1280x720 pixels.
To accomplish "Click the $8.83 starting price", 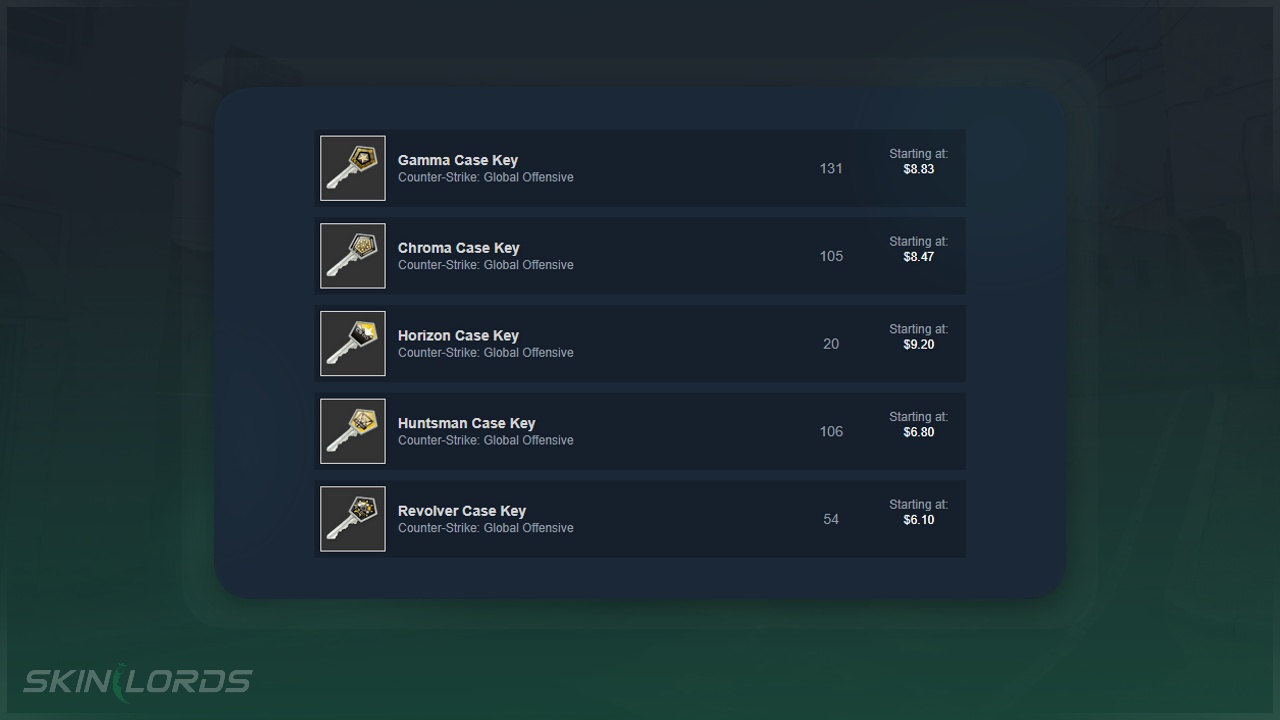I will click(x=918, y=170).
